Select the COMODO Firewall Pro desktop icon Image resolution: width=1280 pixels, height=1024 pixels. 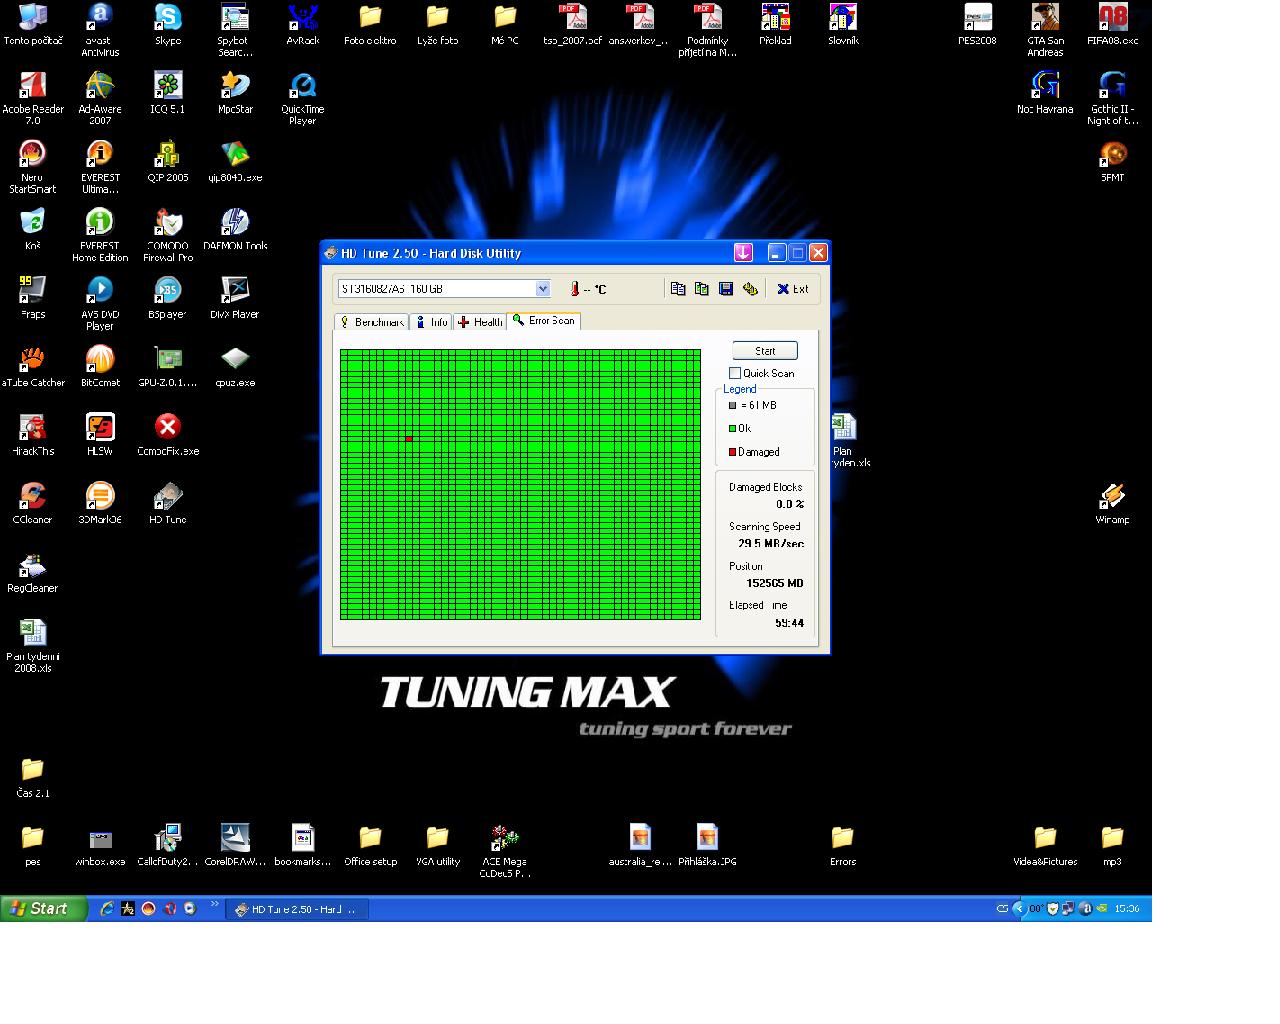[x=168, y=235]
